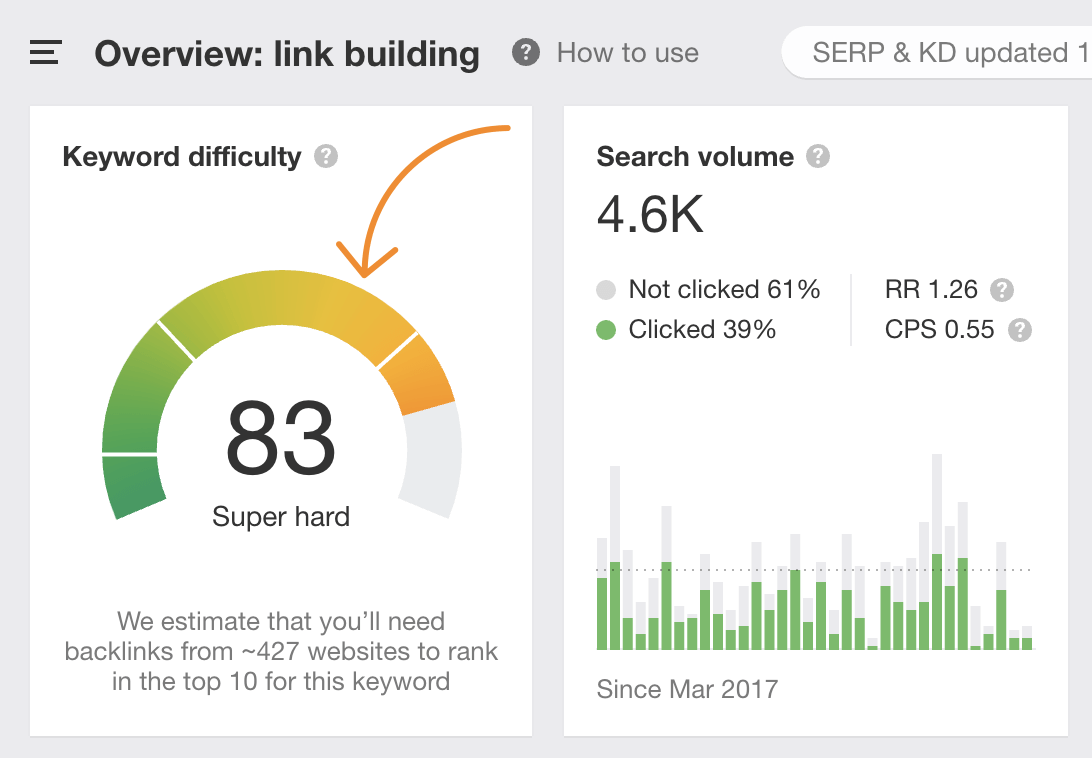The height and width of the screenshot is (758, 1092).
Task: Click the green Clicked legend dot
Action: point(606,330)
